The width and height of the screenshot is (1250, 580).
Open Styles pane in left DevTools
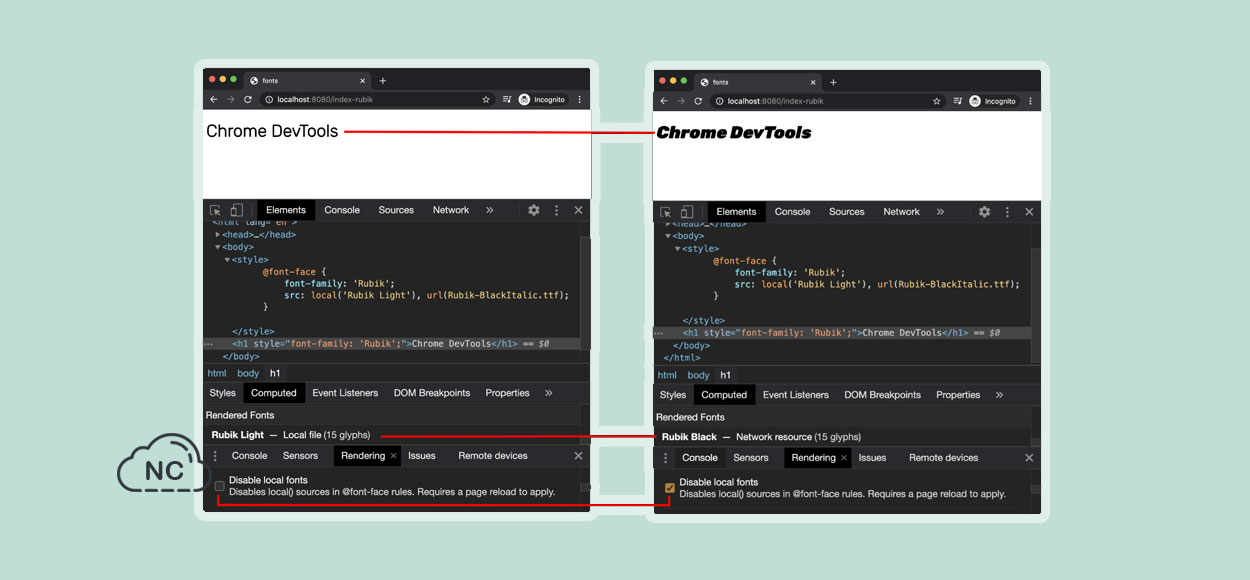[x=223, y=393]
